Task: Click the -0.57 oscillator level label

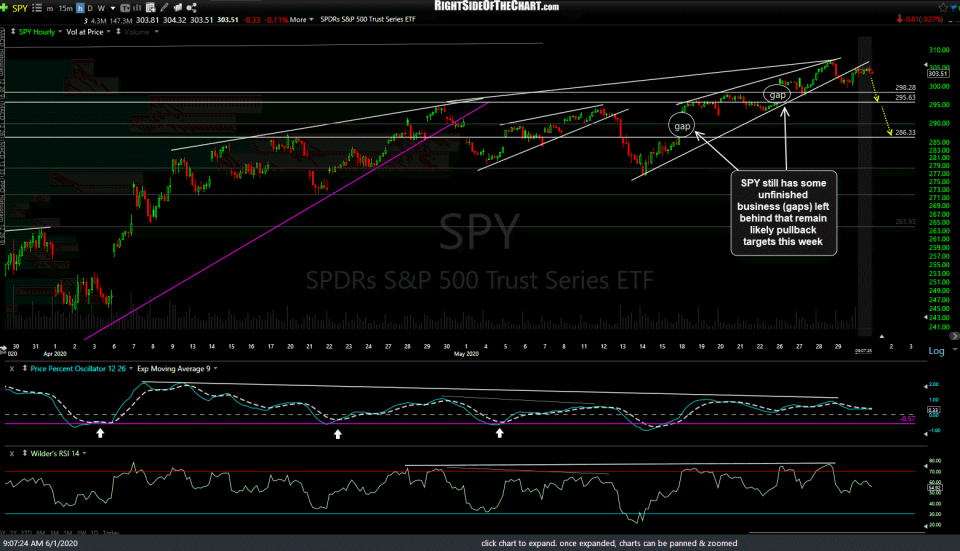Action: (x=907, y=419)
